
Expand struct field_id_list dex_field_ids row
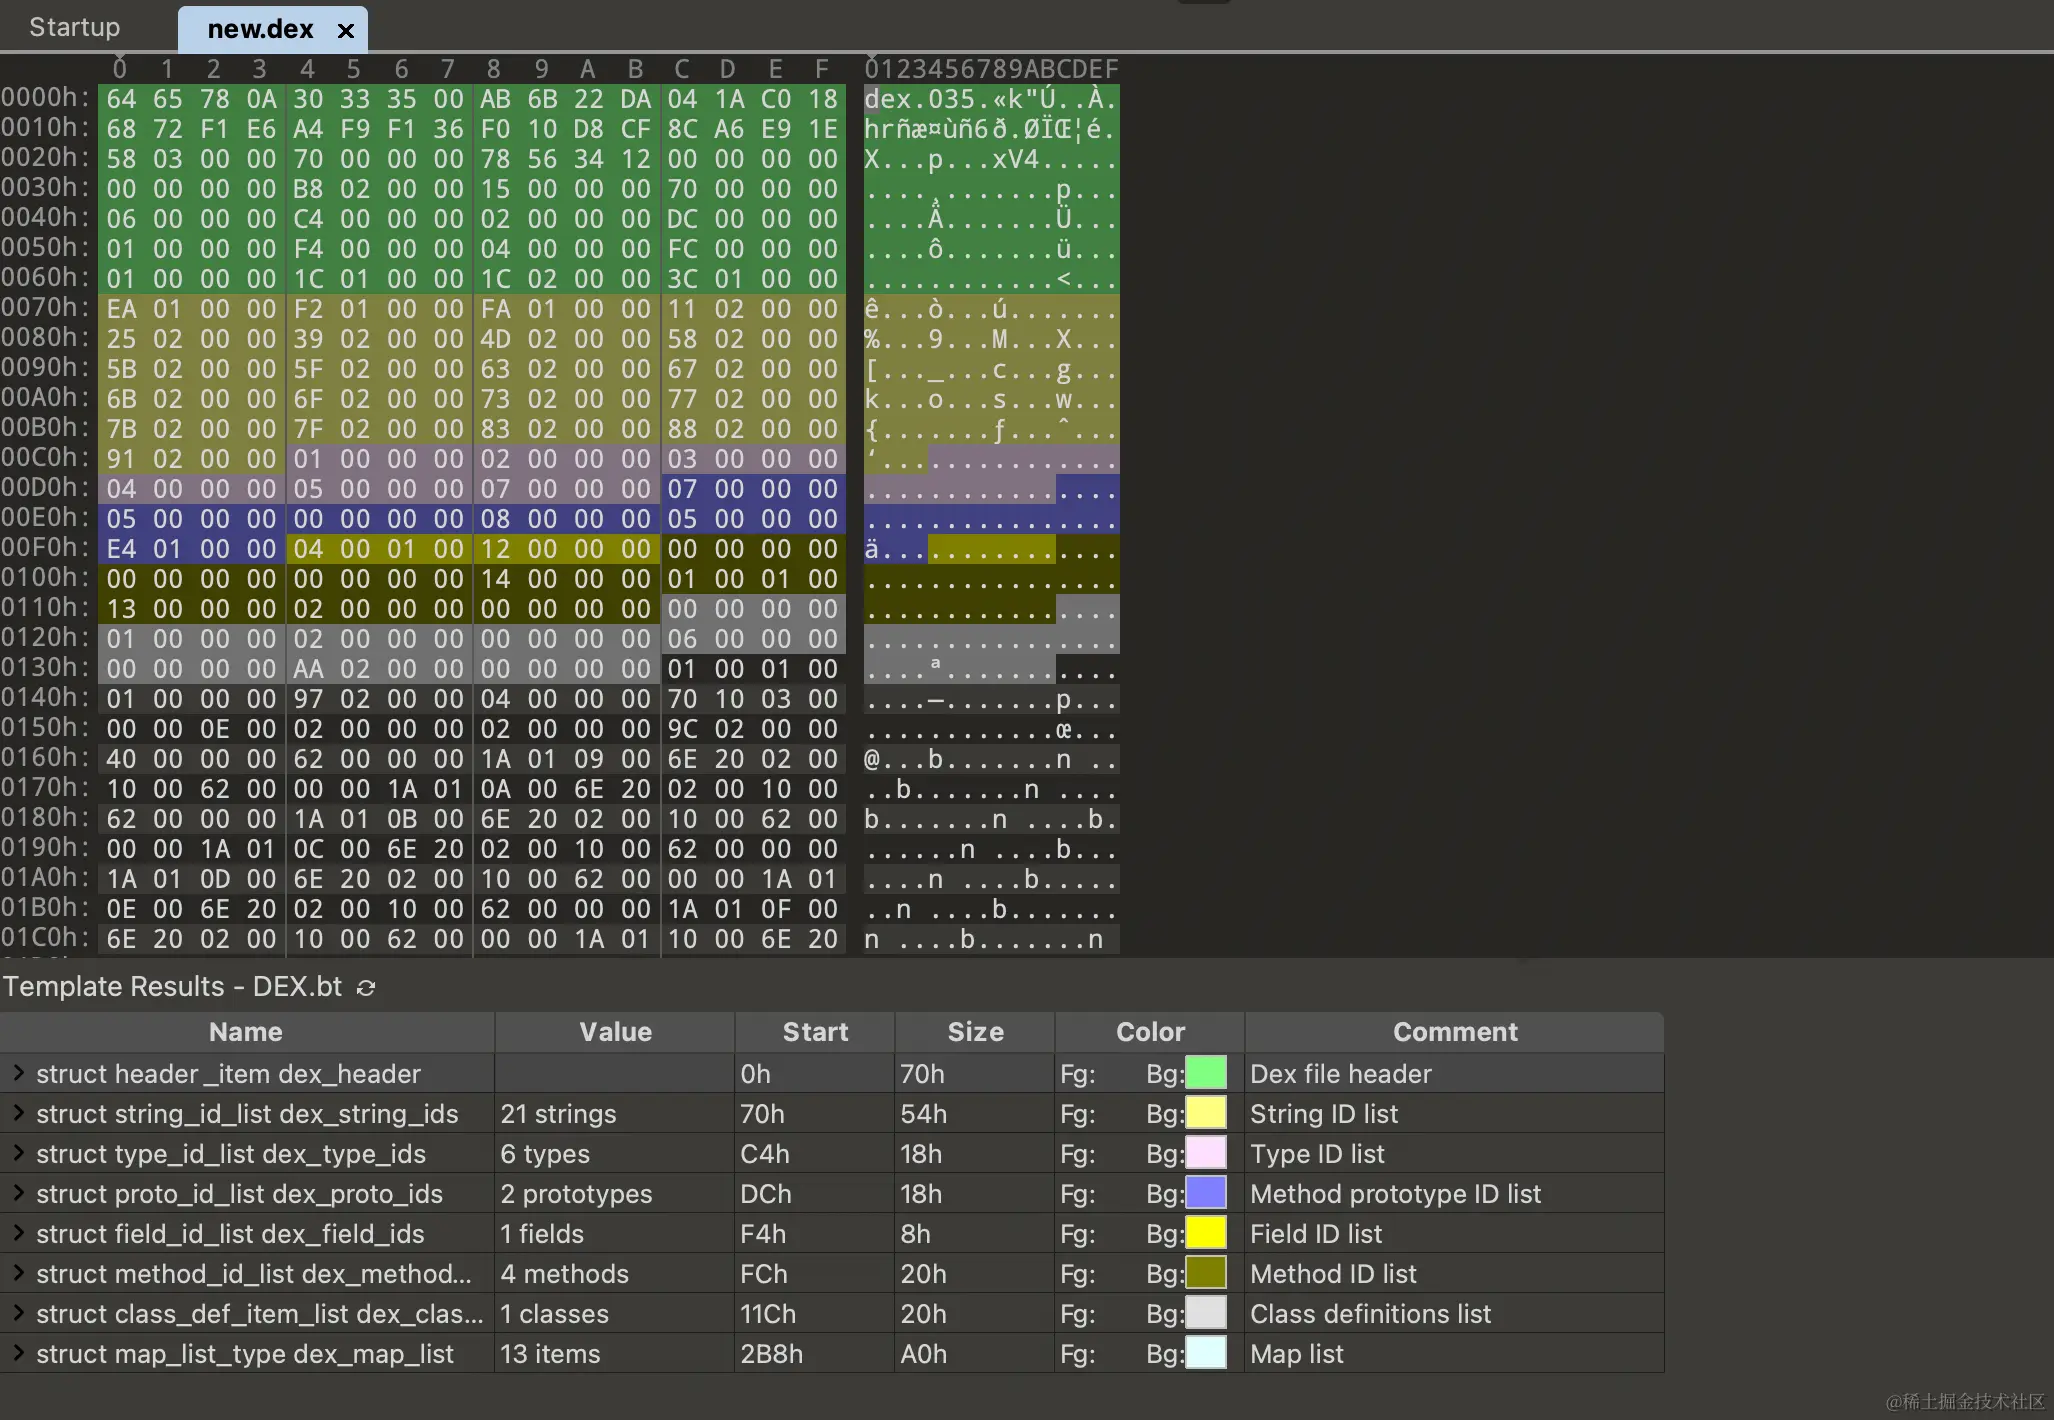[x=18, y=1233]
